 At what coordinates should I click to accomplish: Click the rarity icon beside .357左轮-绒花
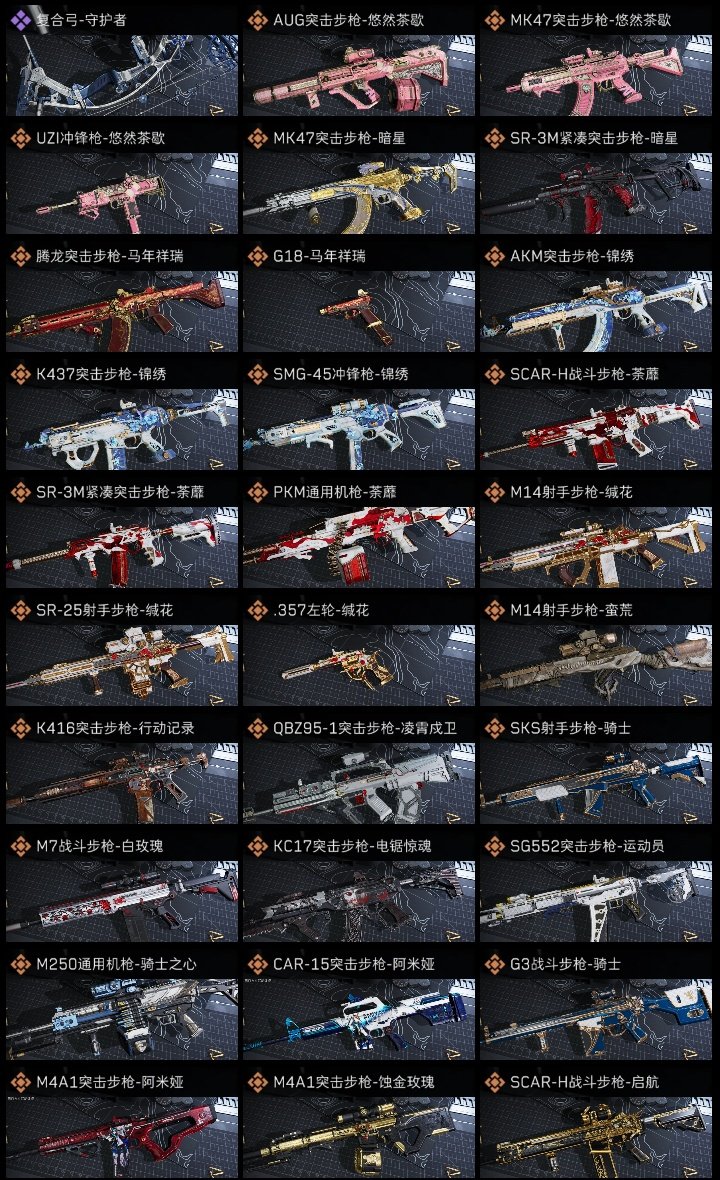pyautogui.click(x=258, y=610)
